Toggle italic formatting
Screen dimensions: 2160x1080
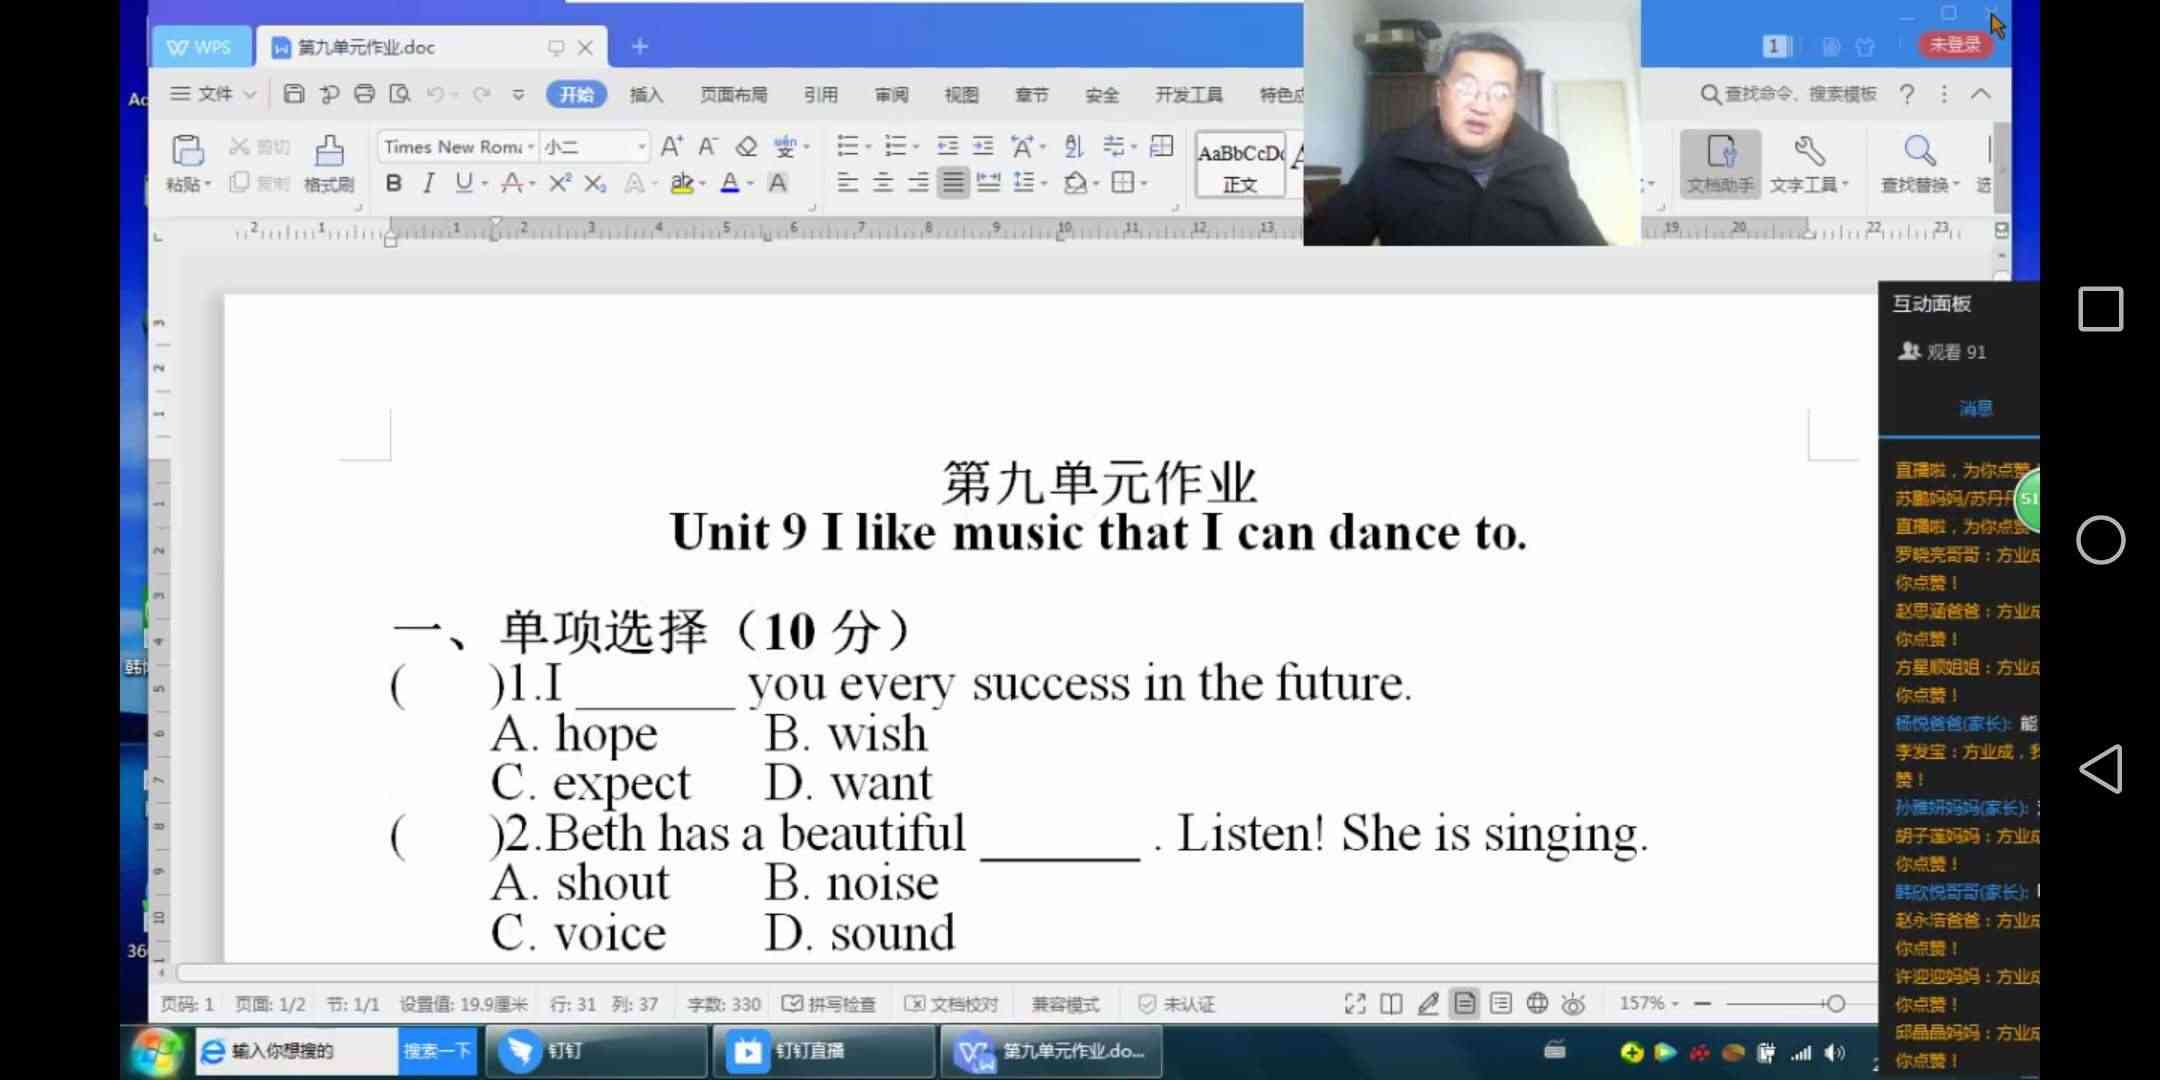428,183
